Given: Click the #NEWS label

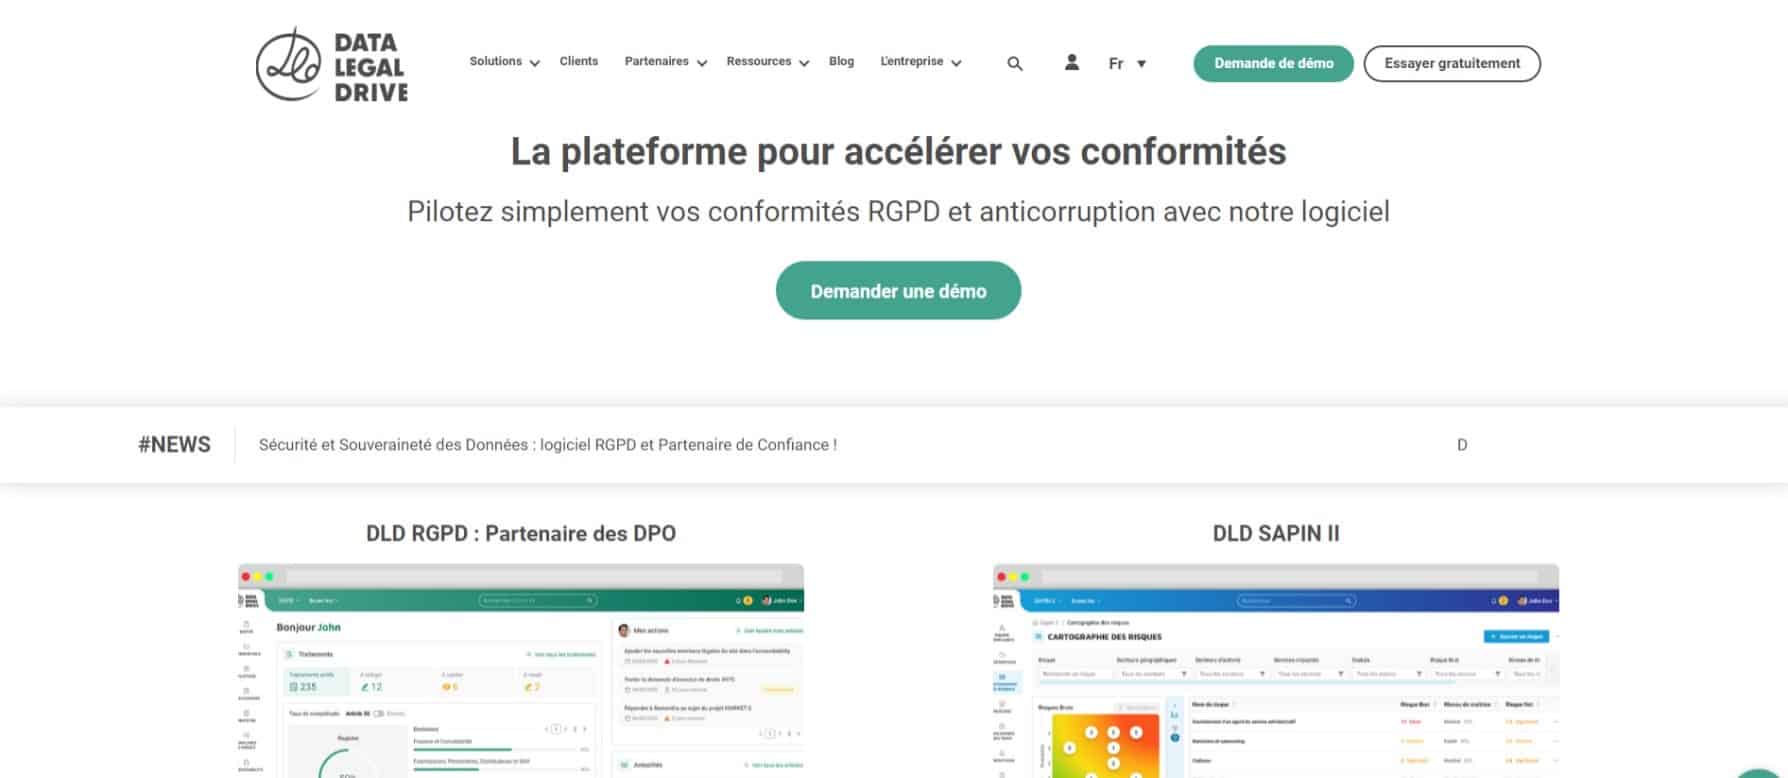Looking at the screenshot, I should (x=174, y=445).
